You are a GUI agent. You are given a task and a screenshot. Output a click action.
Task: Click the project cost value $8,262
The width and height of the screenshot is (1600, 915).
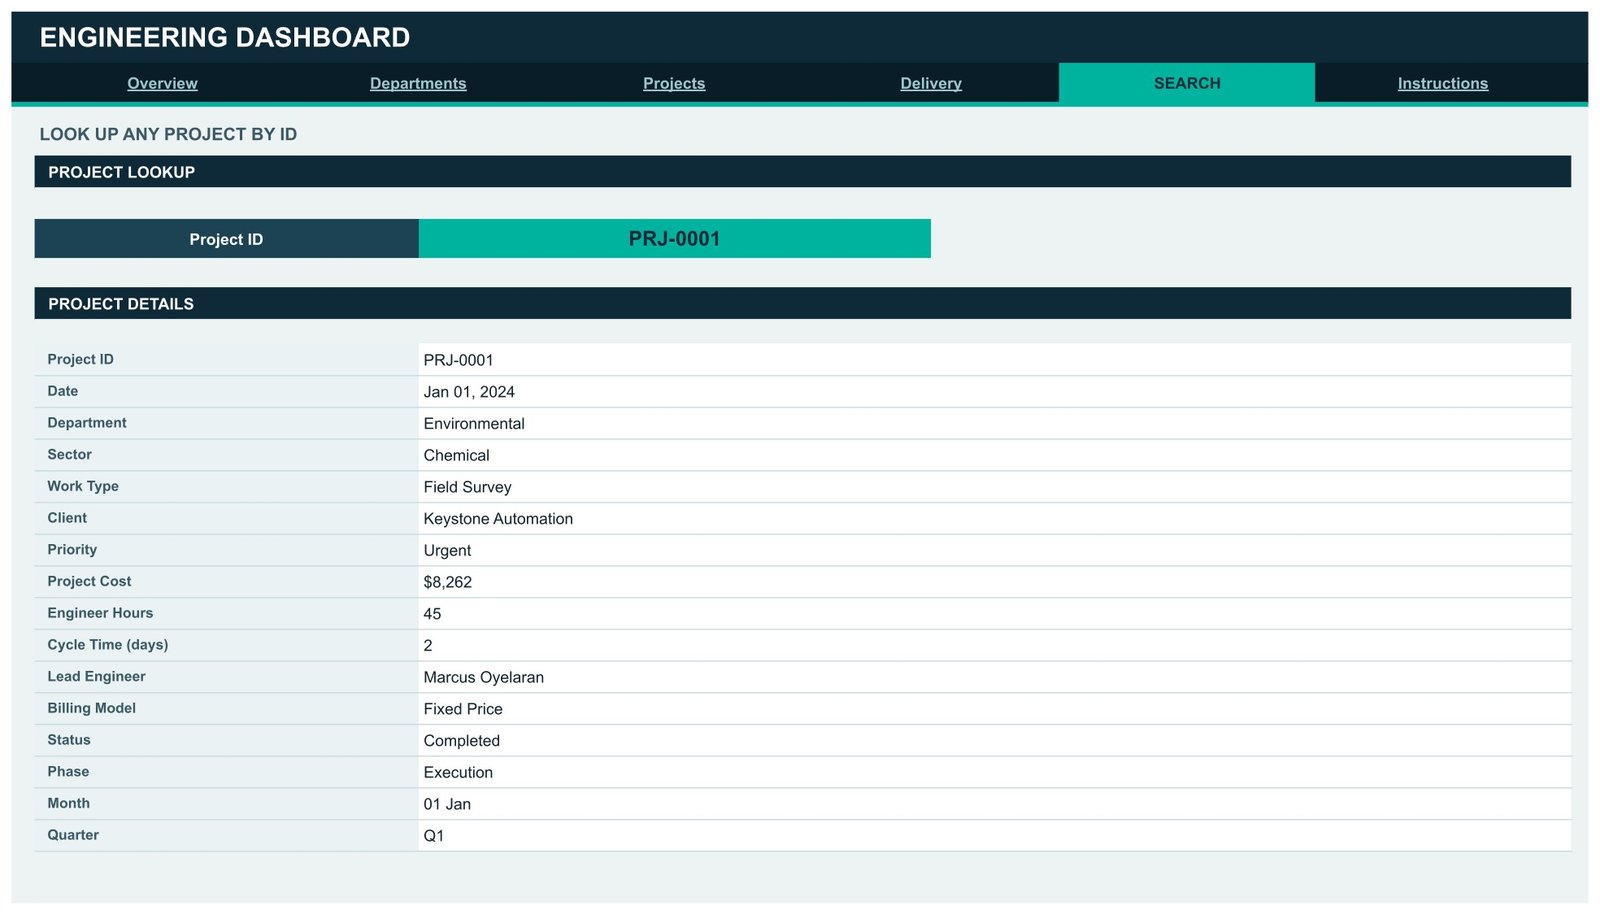448,582
